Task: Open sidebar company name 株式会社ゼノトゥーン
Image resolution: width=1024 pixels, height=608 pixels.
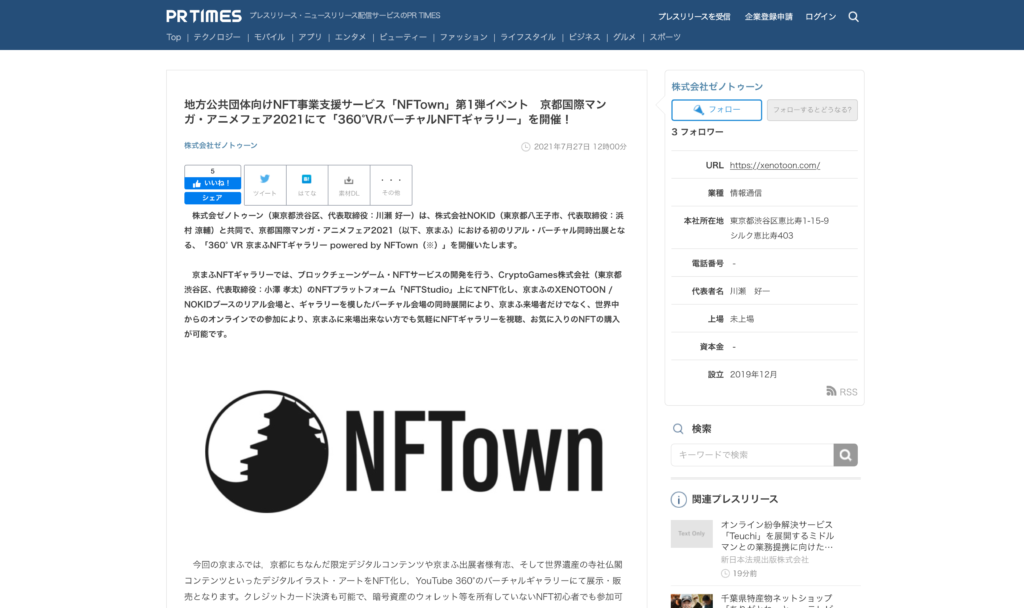Action: [717, 86]
